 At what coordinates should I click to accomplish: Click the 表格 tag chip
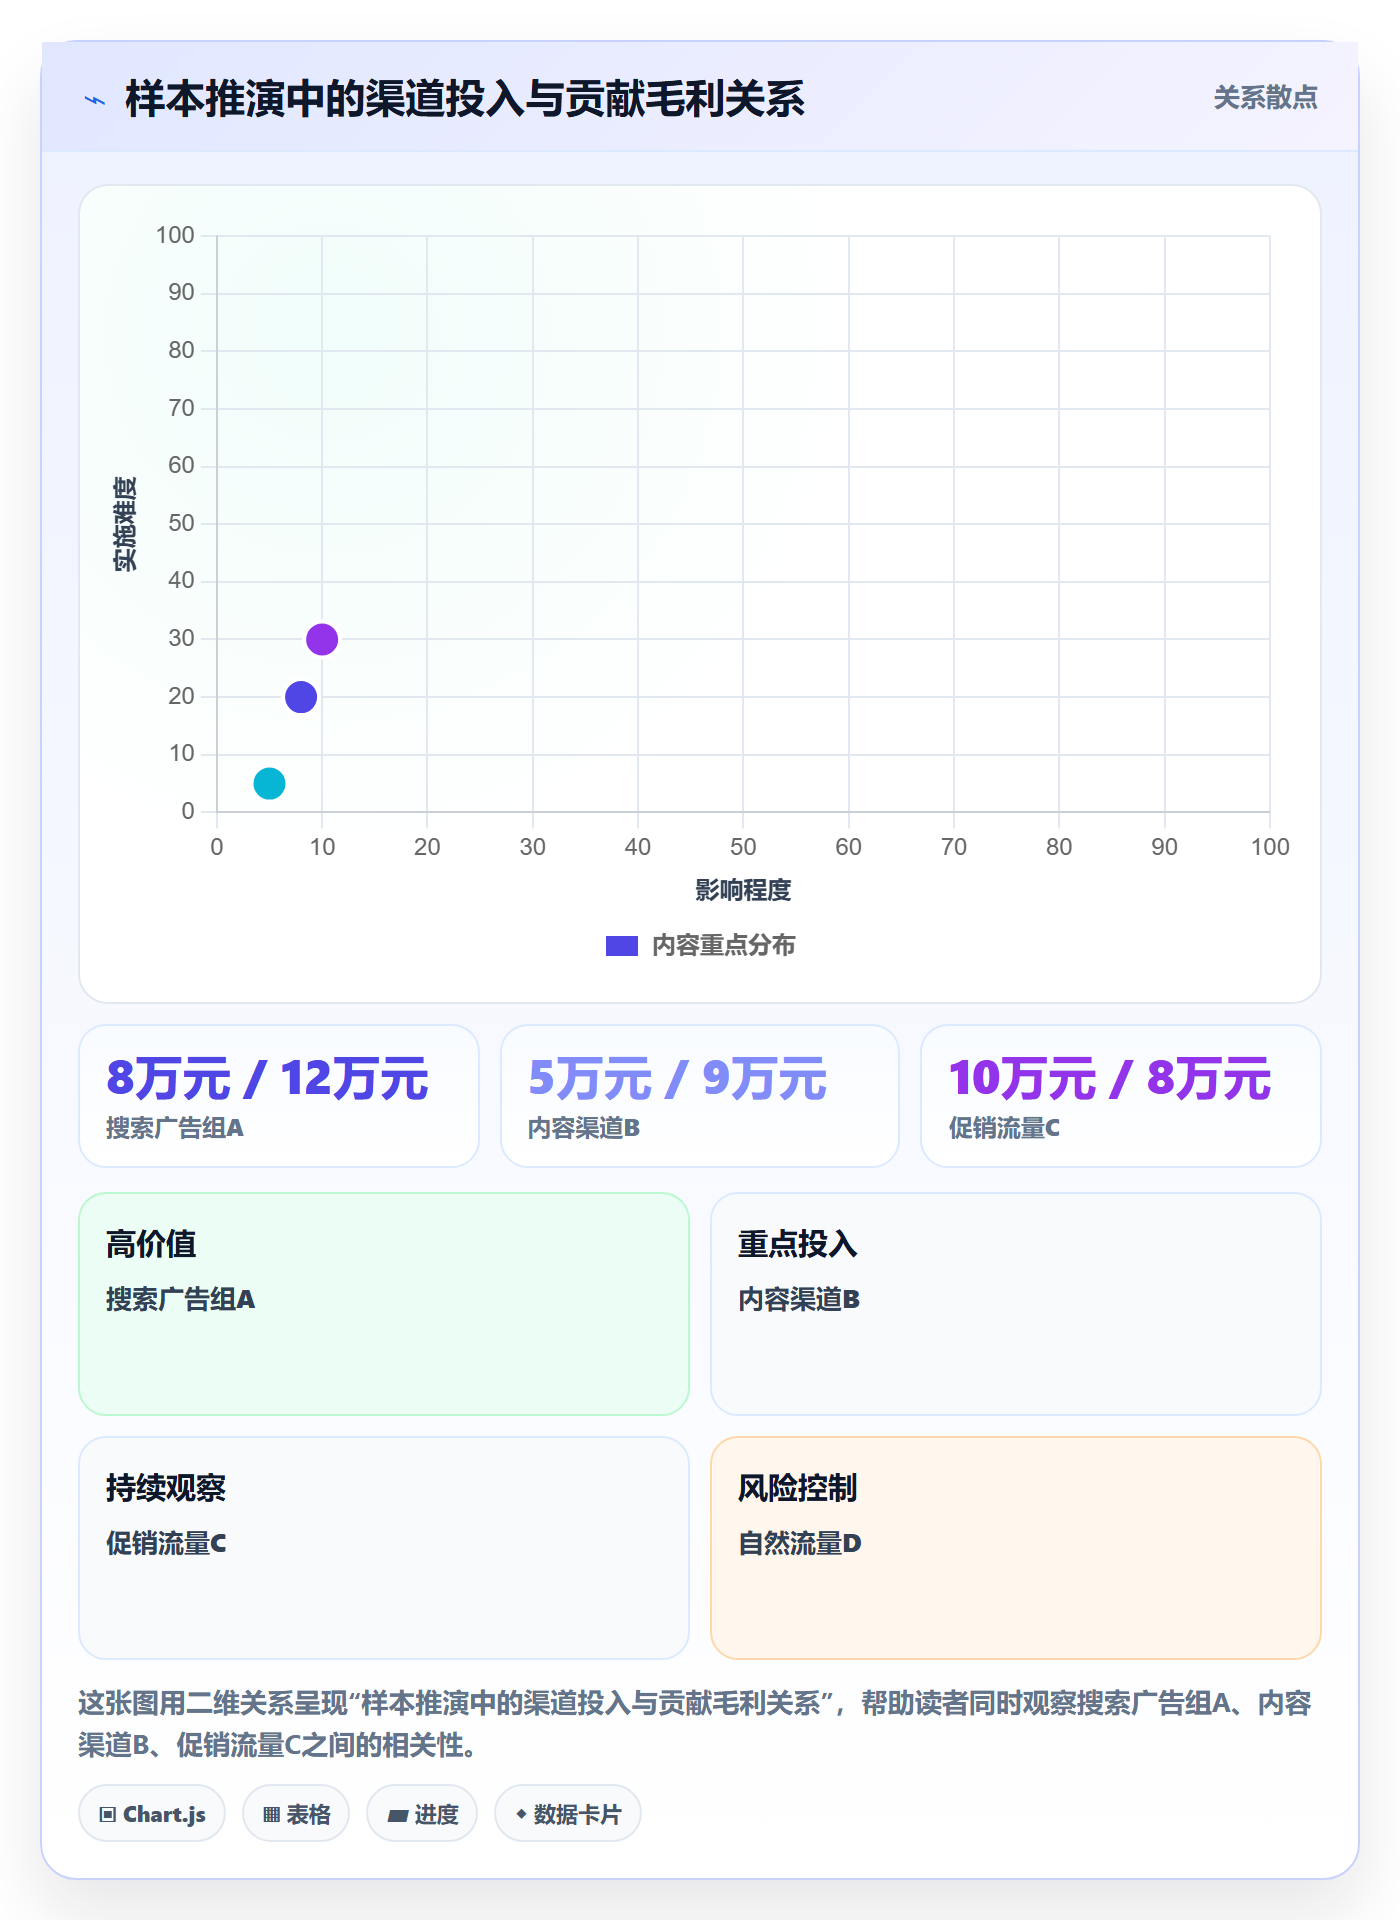pyautogui.click(x=296, y=1813)
